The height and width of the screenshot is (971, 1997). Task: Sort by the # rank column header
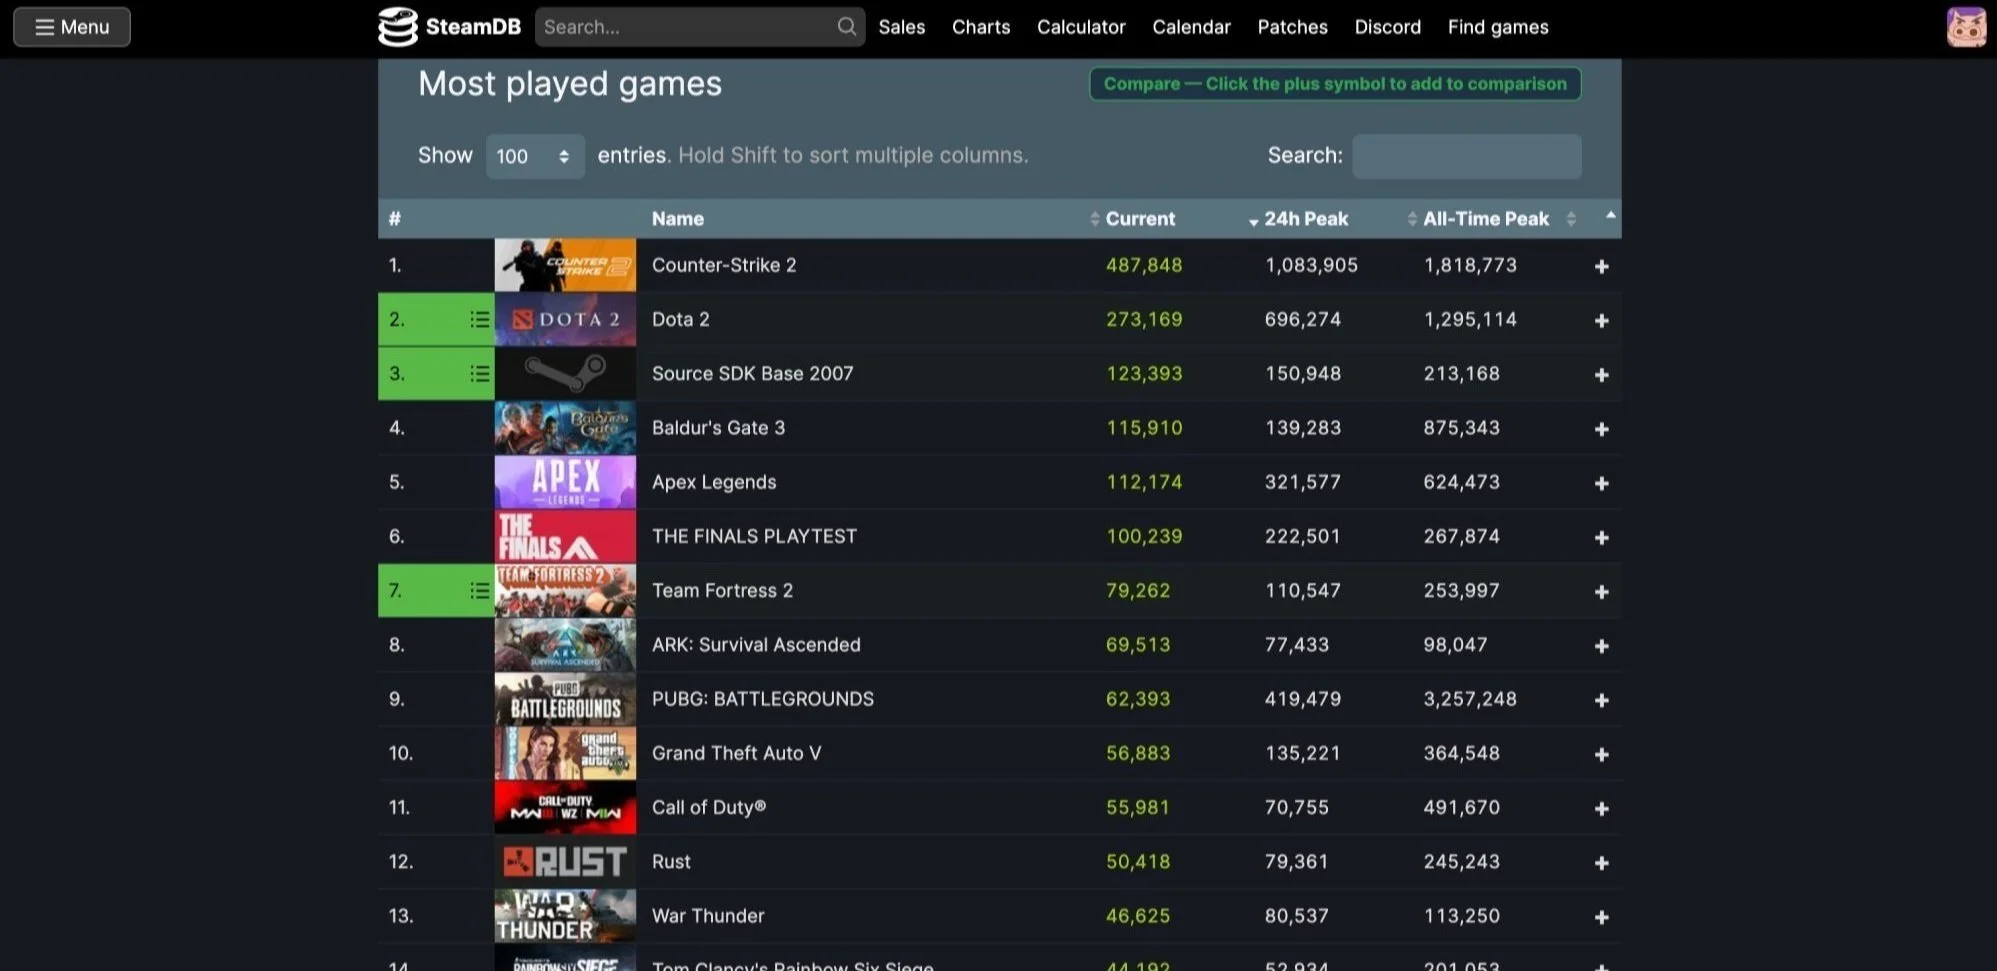395,219
